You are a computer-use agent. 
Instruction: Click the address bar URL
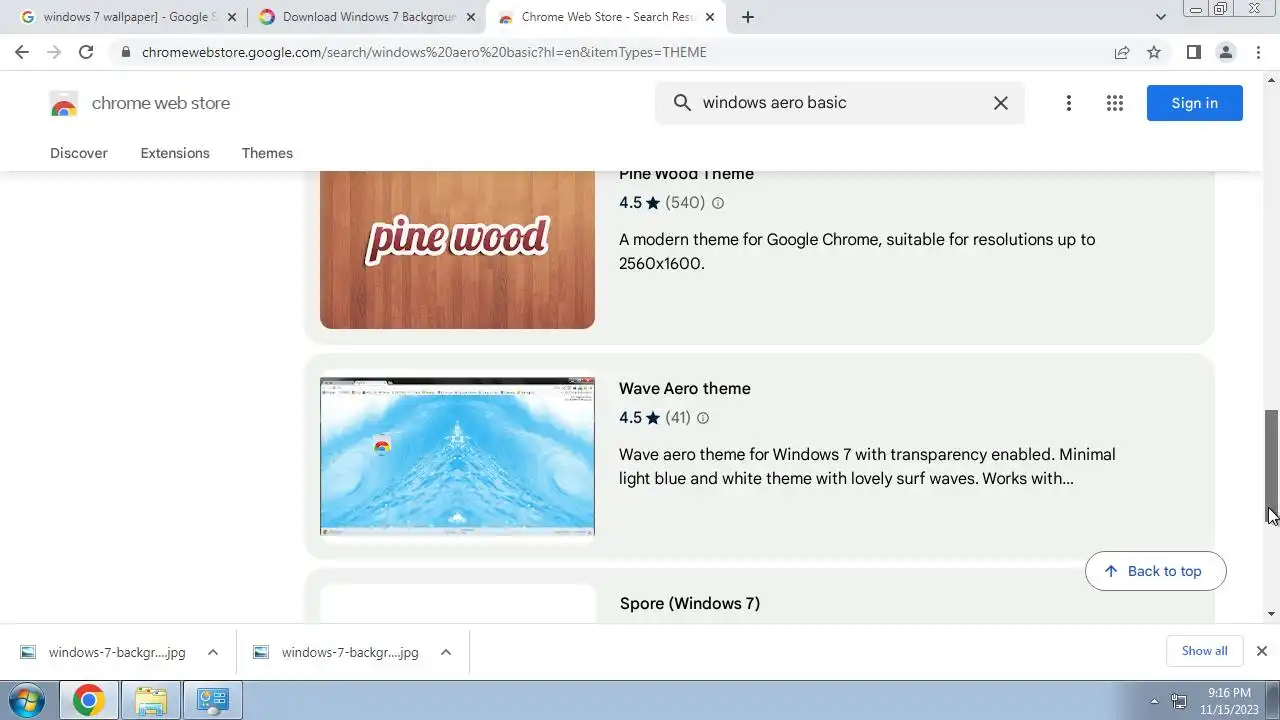424,52
